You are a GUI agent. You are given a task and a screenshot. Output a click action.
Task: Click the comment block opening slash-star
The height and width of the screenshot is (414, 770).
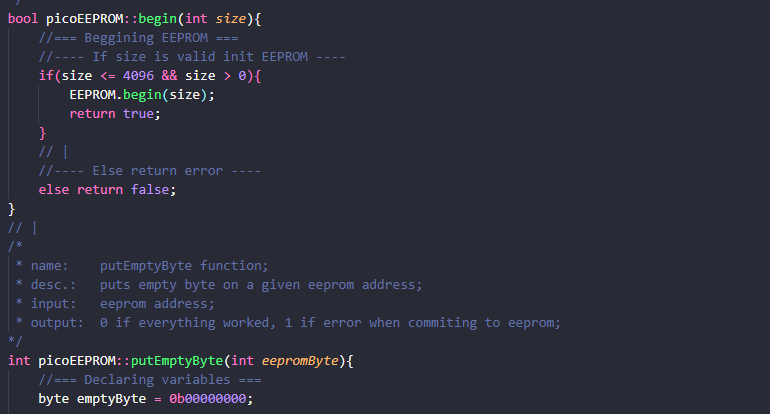[x=15, y=246]
